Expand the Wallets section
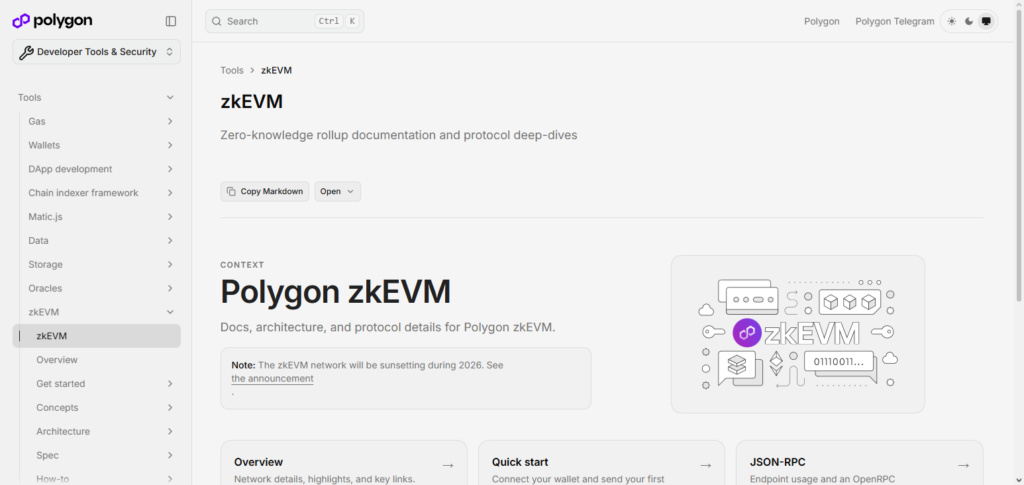This screenshot has height=485, width=1024. tap(170, 145)
